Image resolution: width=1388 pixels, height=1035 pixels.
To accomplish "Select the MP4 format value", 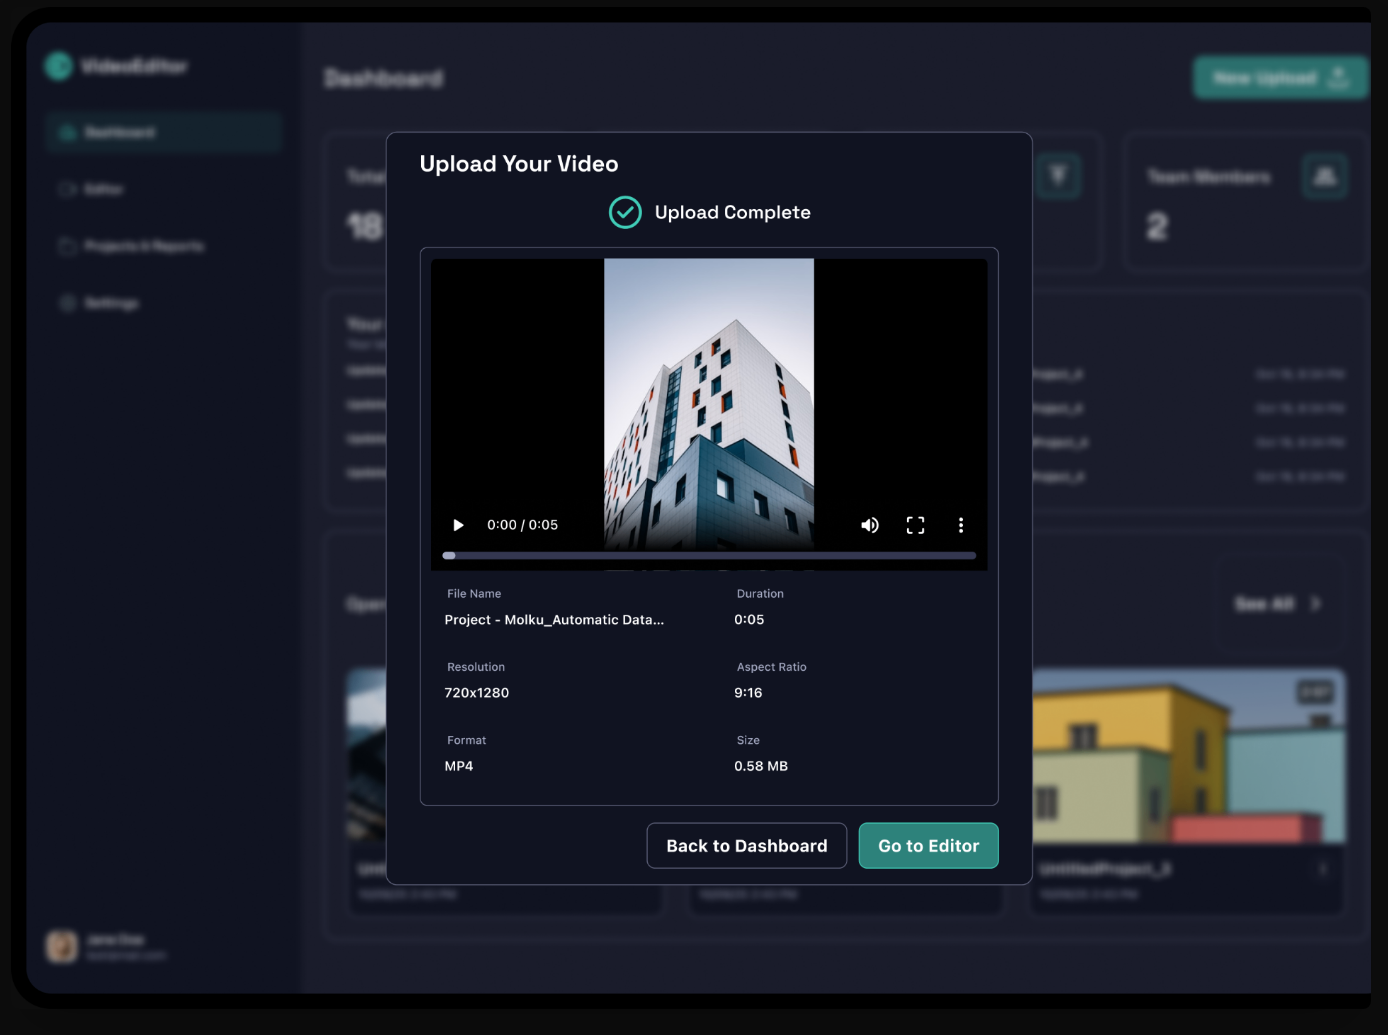I will point(459,766).
